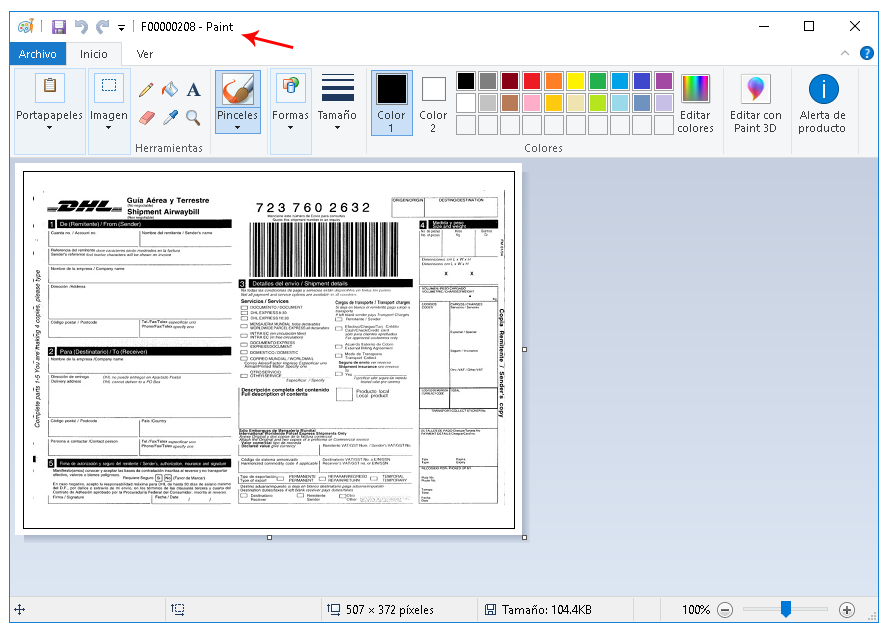Screen dimensions: 886x628
Task: Open the Quick Access Toolbar customize dropdown
Action: point(121,27)
